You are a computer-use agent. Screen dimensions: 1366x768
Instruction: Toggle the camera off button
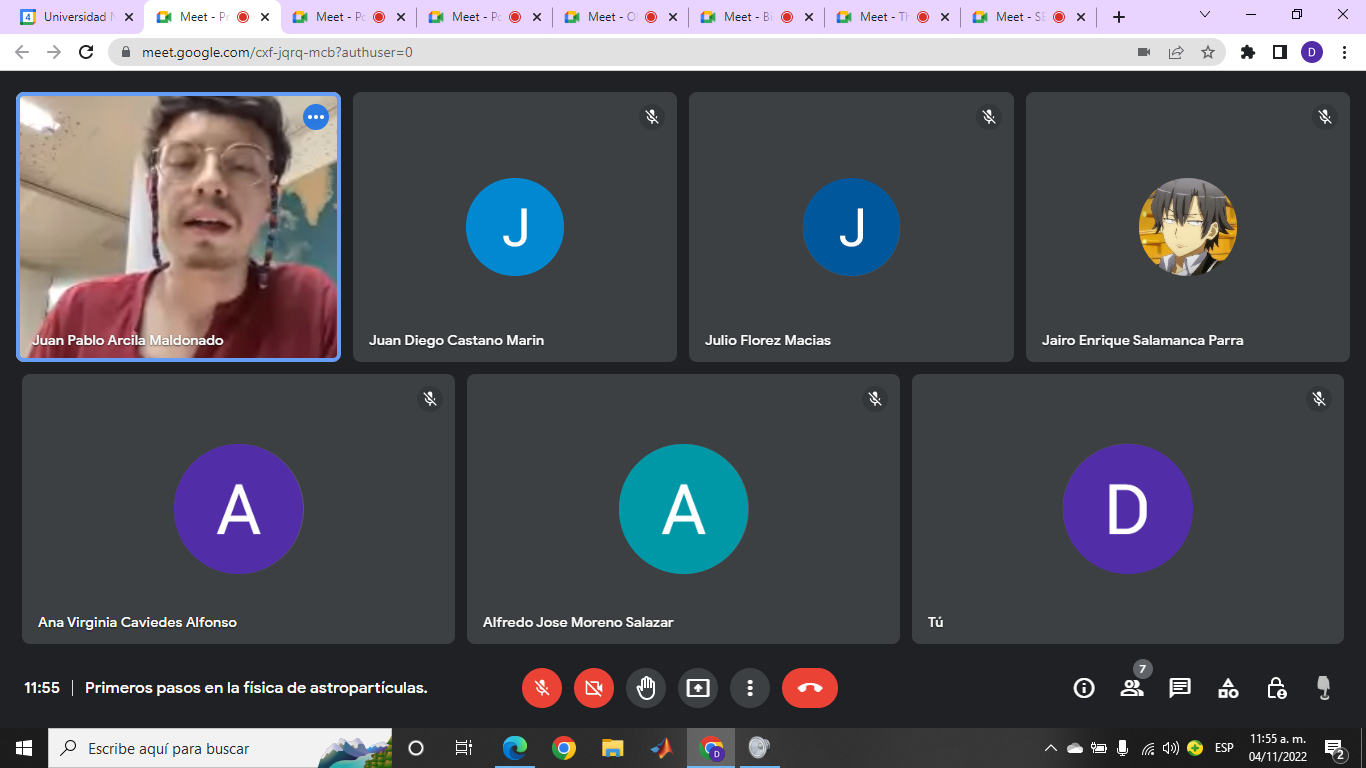point(594,688)
